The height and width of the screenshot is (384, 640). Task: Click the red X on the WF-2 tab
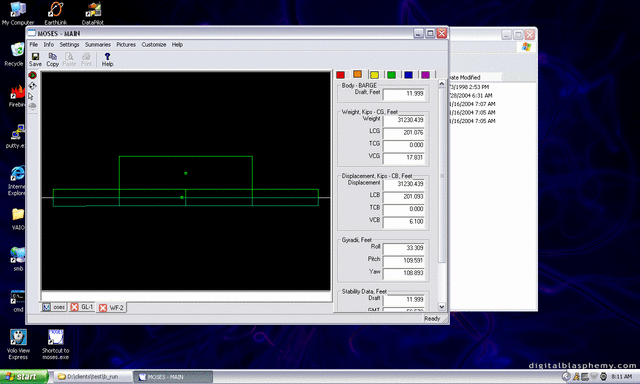(103, 308)
